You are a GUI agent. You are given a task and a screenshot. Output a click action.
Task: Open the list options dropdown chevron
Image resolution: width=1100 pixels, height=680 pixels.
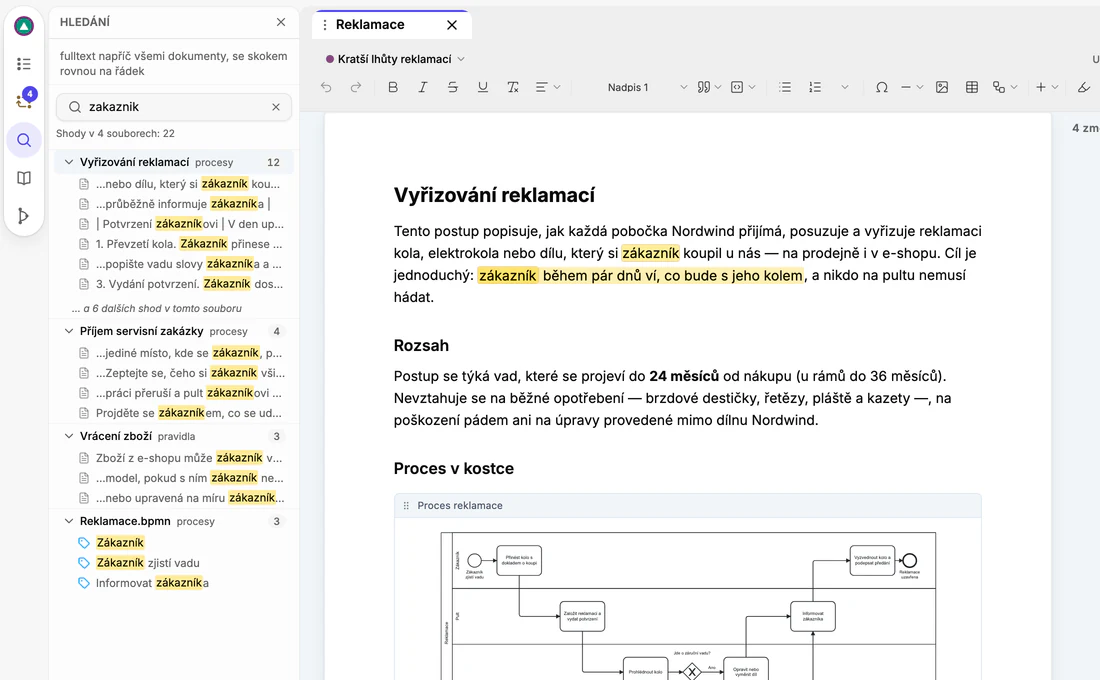[845, 87]
